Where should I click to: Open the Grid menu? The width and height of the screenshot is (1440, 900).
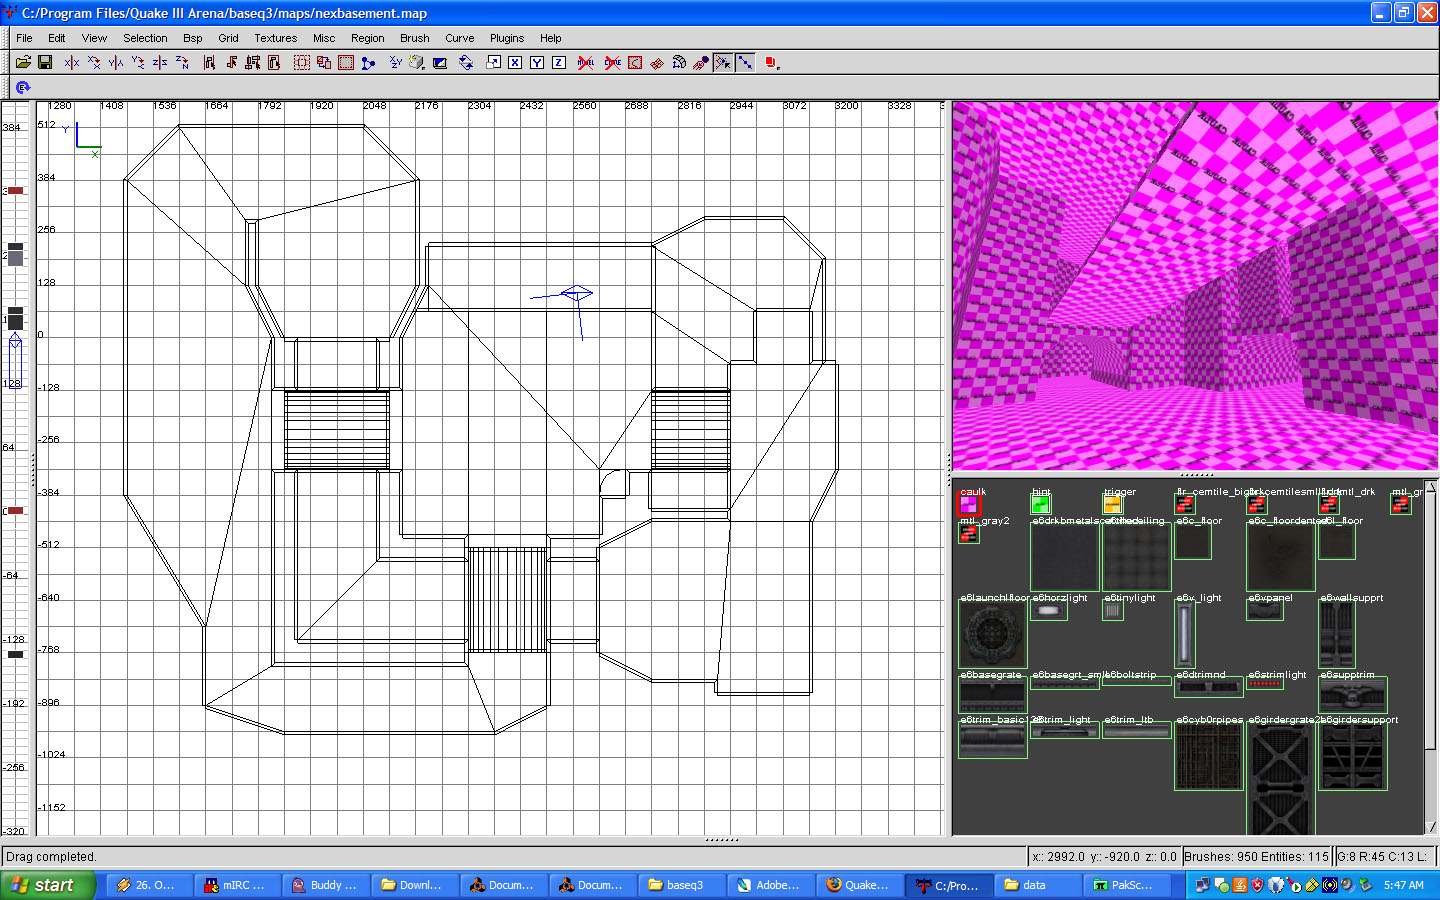pyautogui.click(x=229, y=38)
